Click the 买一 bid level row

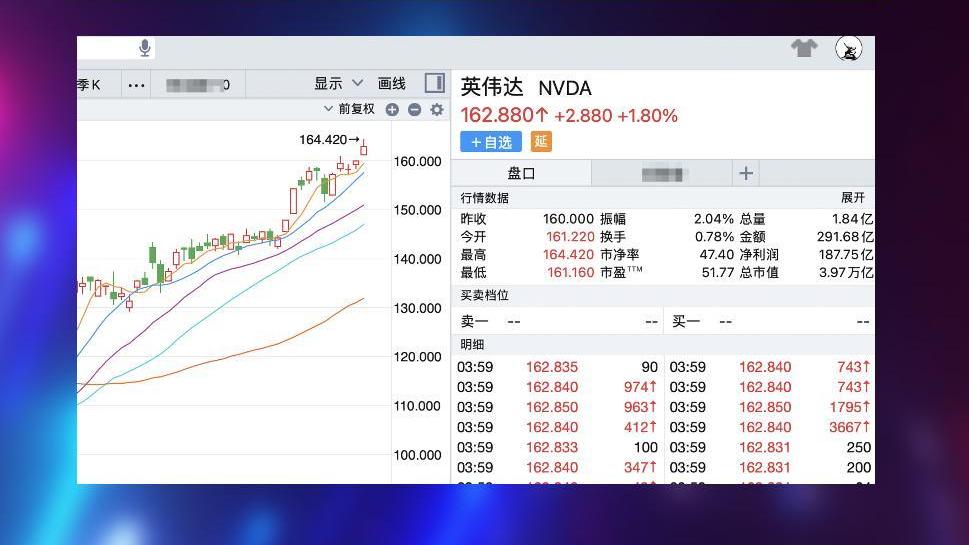pos(770,321)
